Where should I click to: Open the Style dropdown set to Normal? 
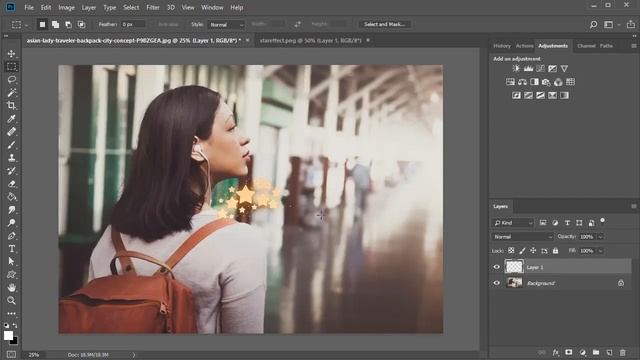[226, 24]
